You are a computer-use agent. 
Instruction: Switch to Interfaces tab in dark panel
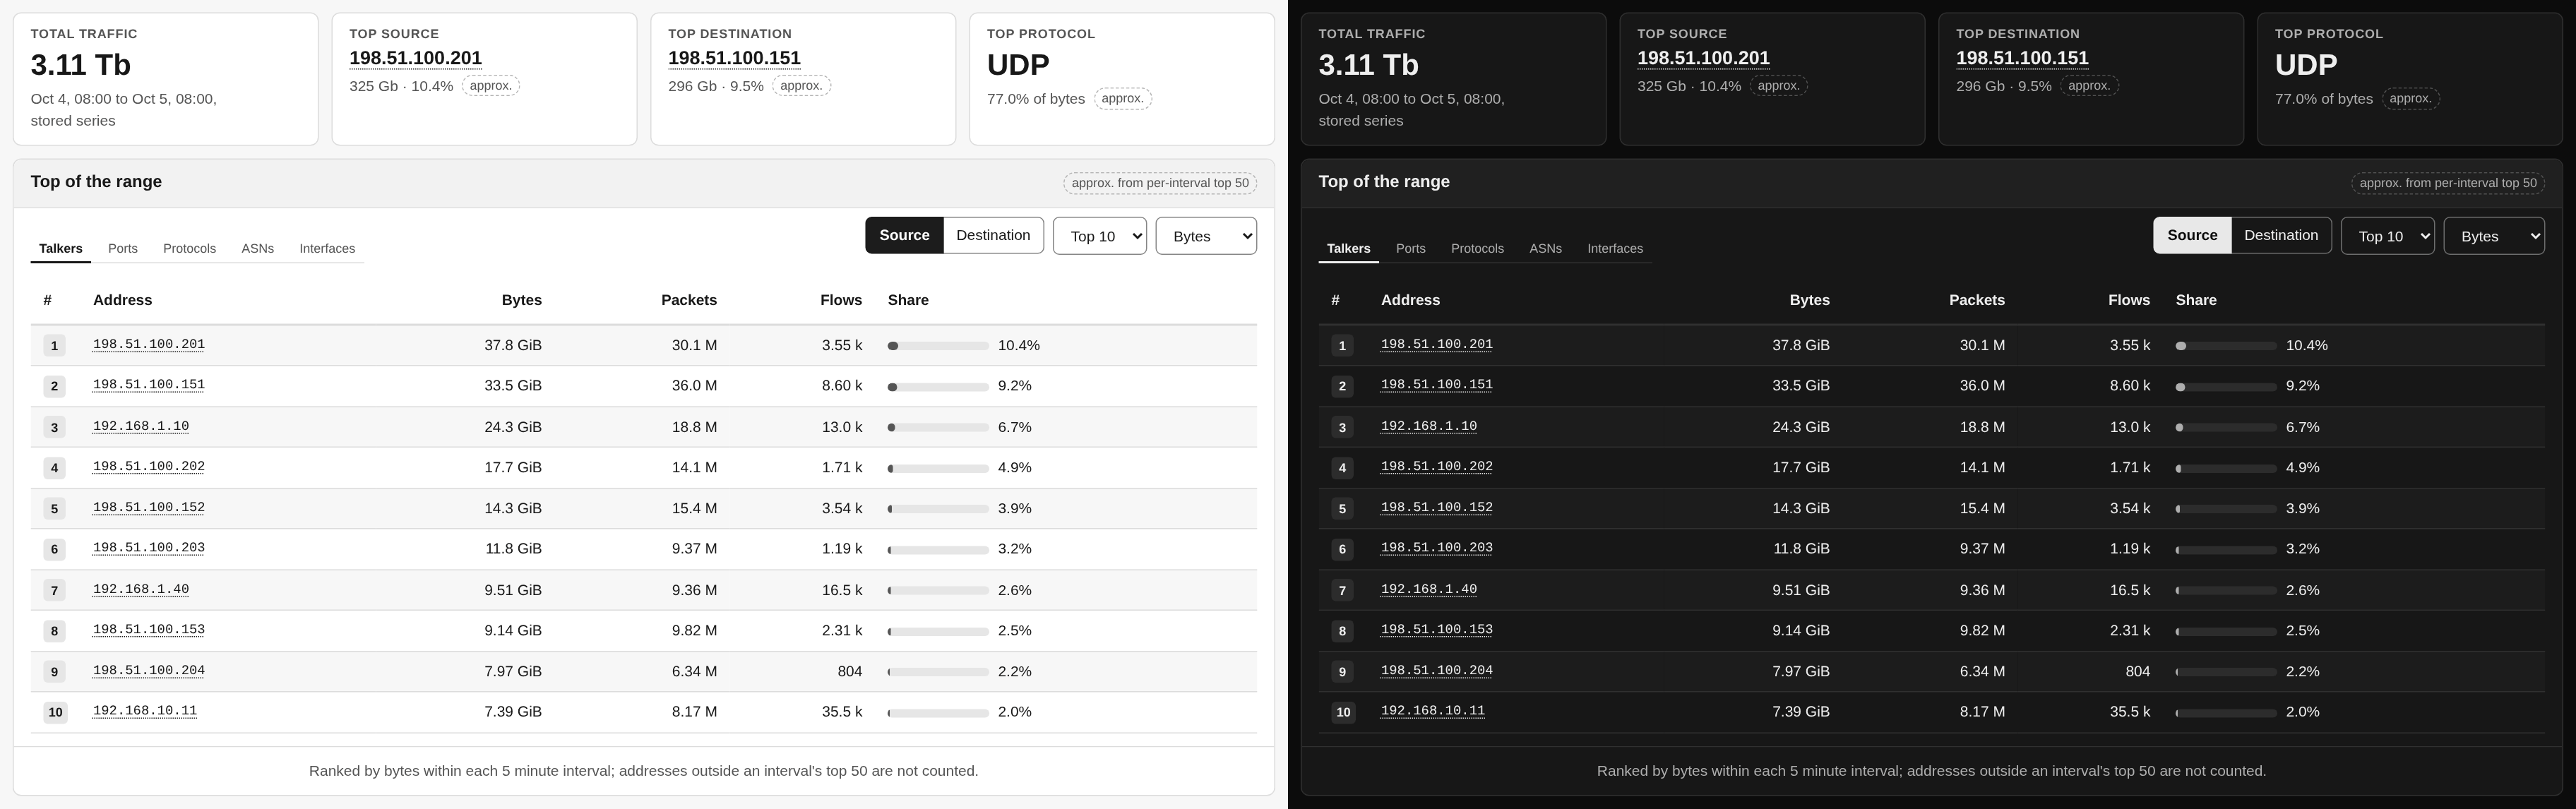1615,248
